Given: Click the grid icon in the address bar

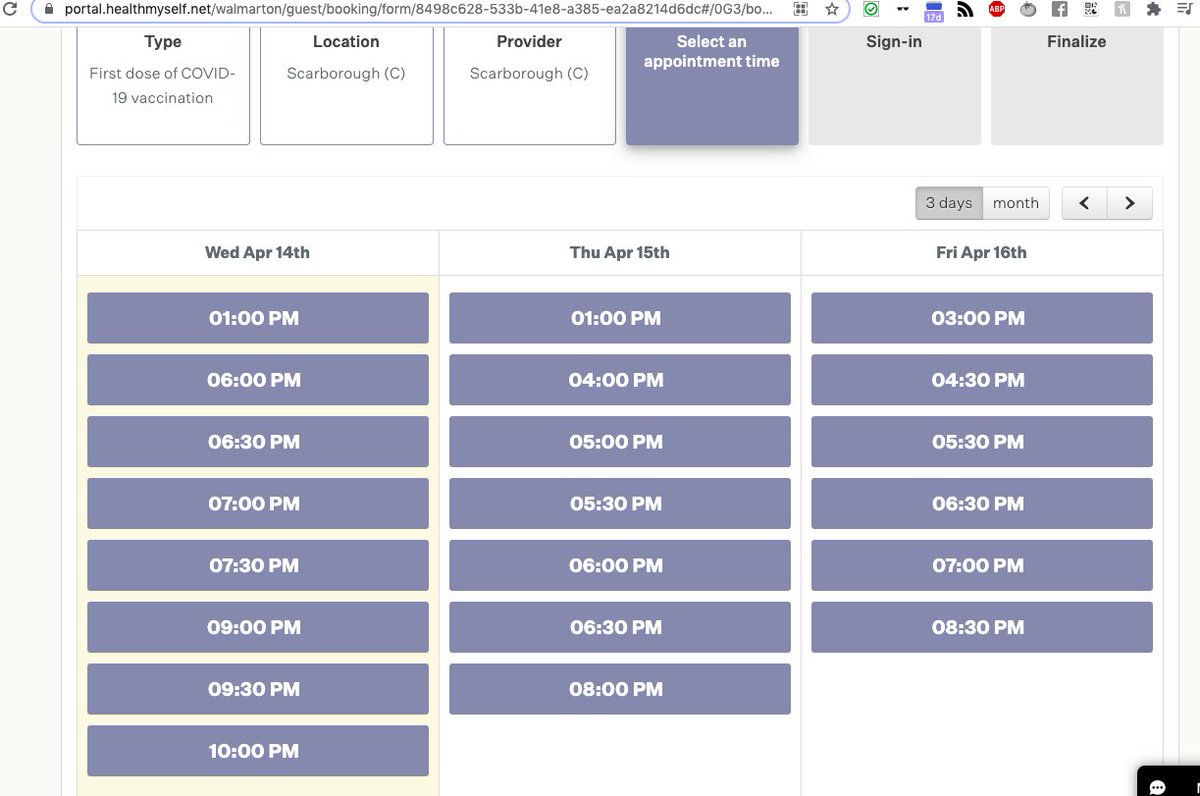Looking at the screenshot, I should 800,9.
